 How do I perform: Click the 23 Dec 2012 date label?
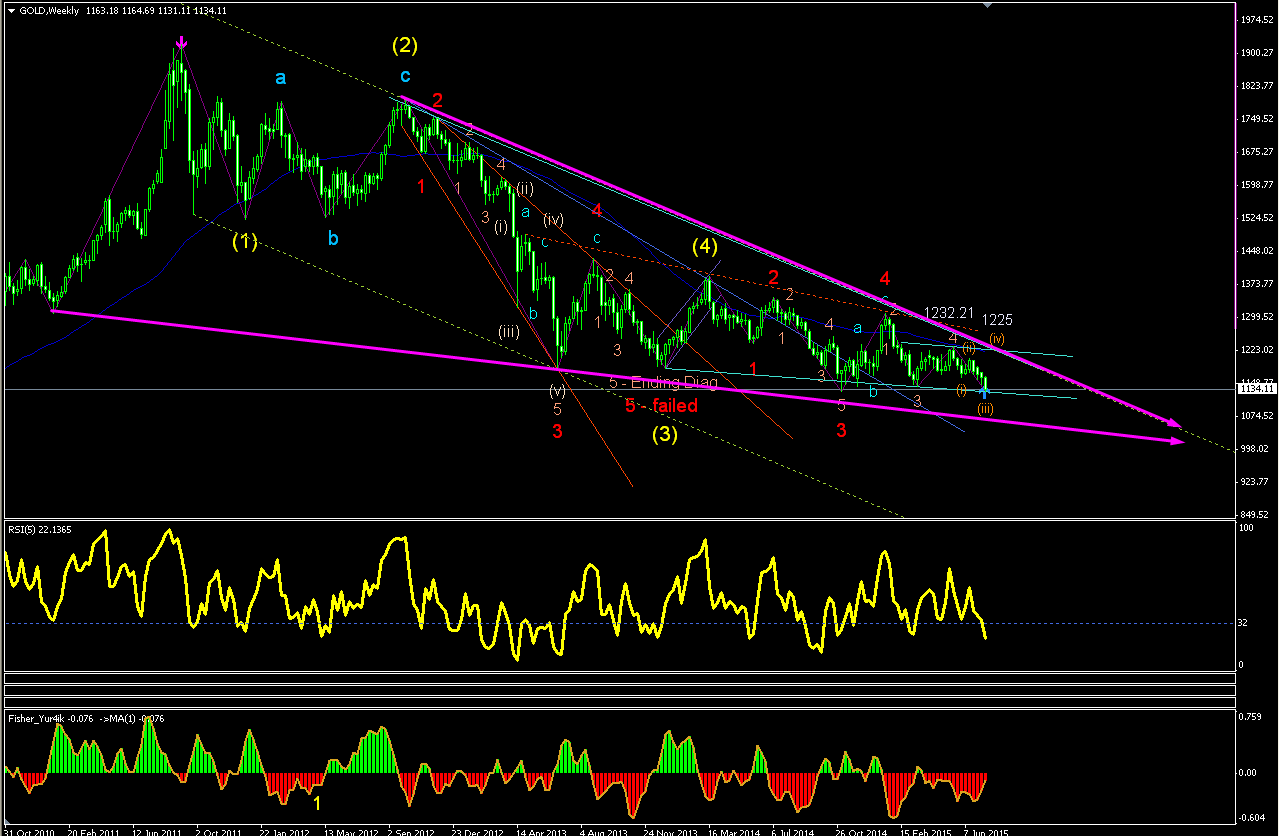[x=475, y=831]
